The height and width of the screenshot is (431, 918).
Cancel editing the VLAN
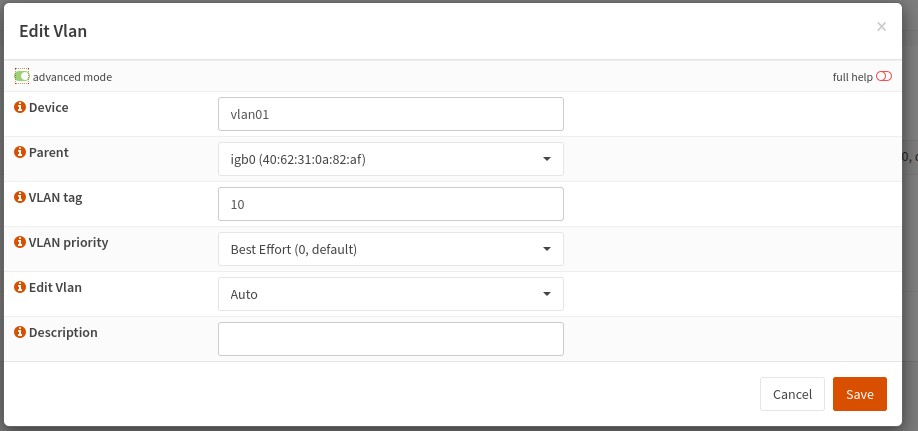click(x=792, y=394)
